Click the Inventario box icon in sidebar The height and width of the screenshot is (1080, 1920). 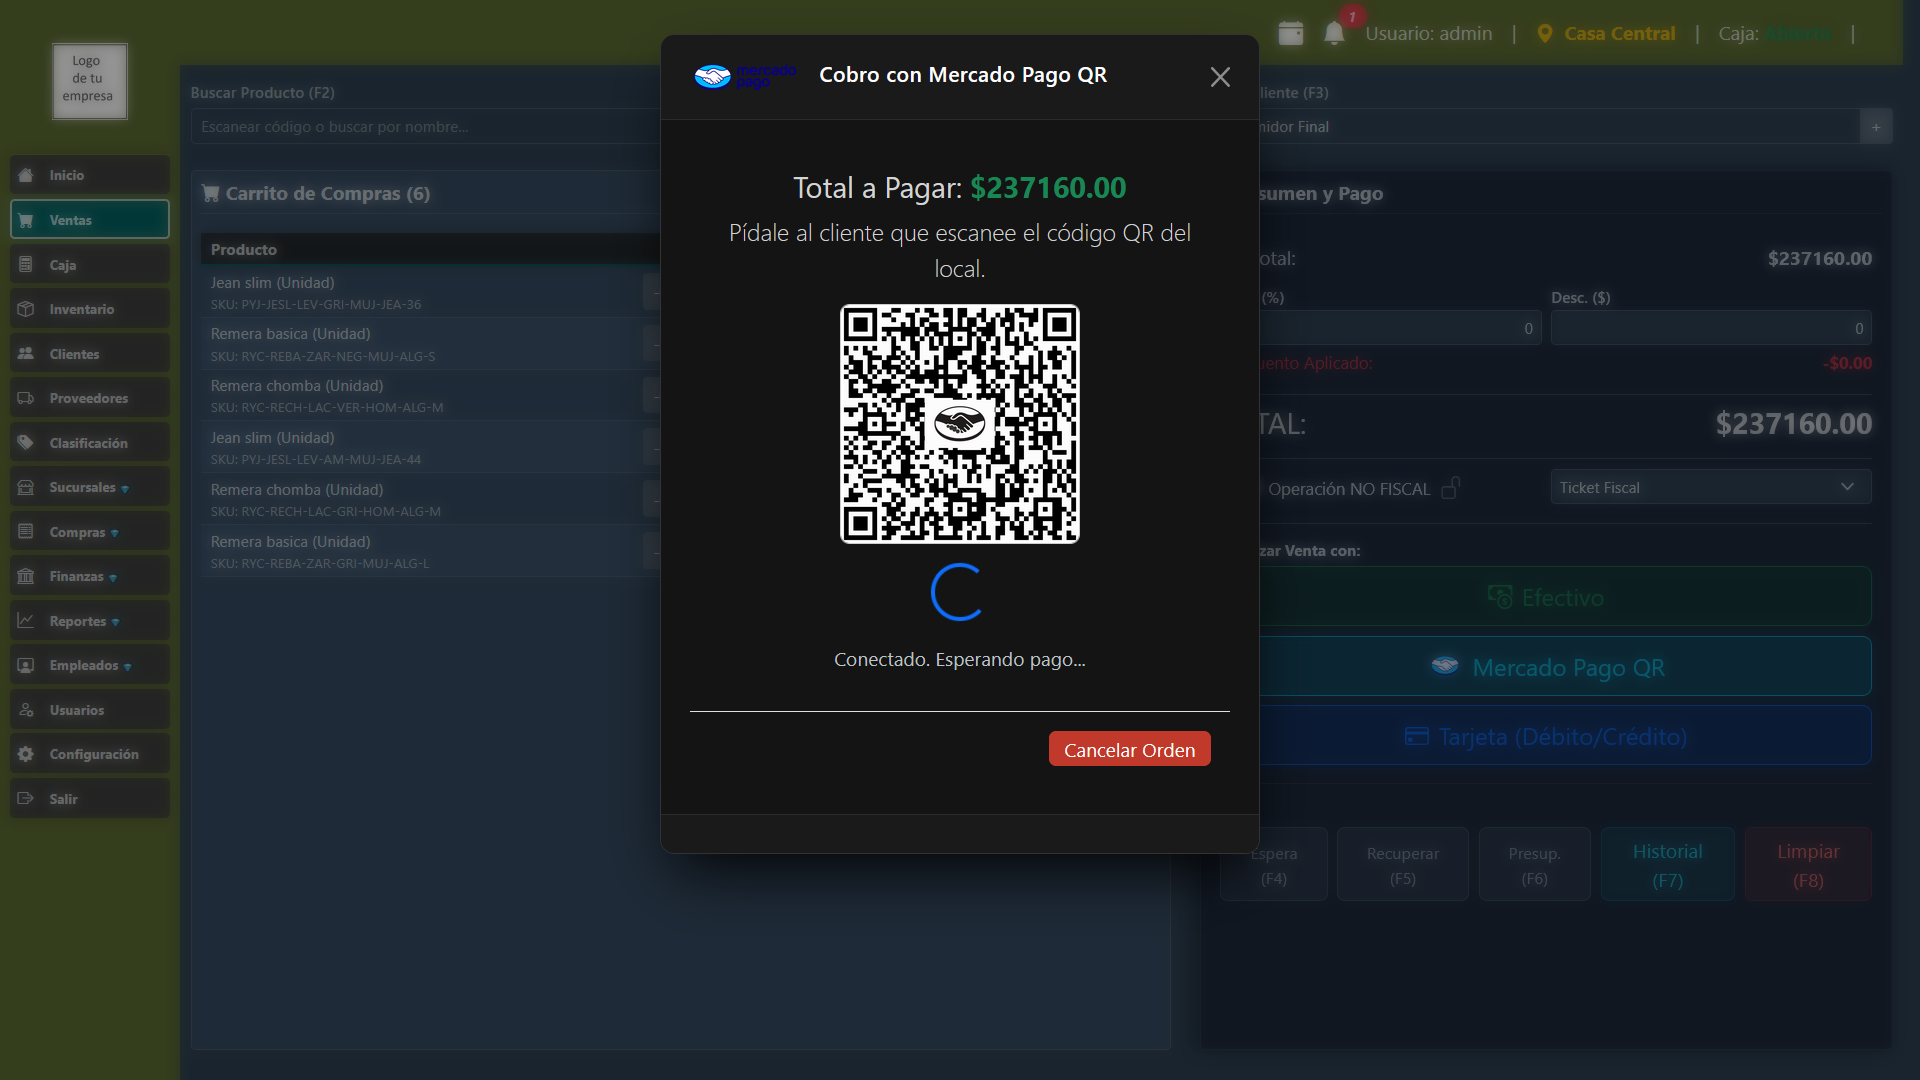tap(26, 309)
